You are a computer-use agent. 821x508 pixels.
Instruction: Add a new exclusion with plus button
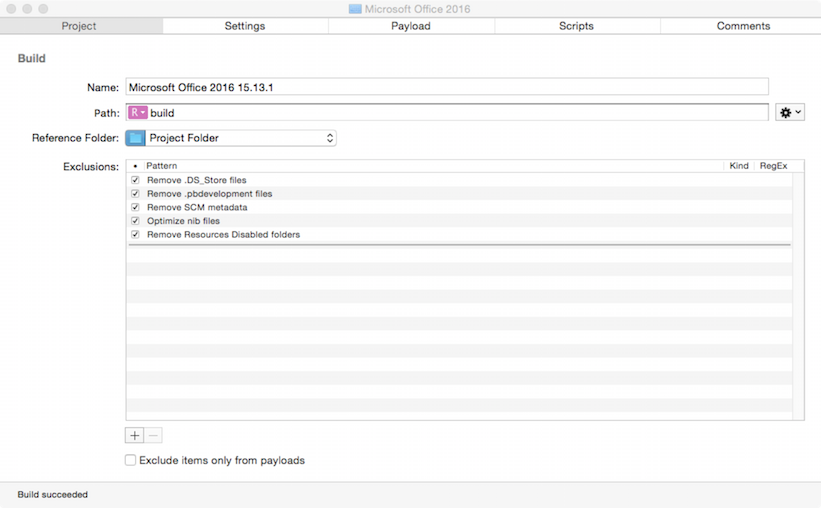pyautogui.click(x=135, y=435)
